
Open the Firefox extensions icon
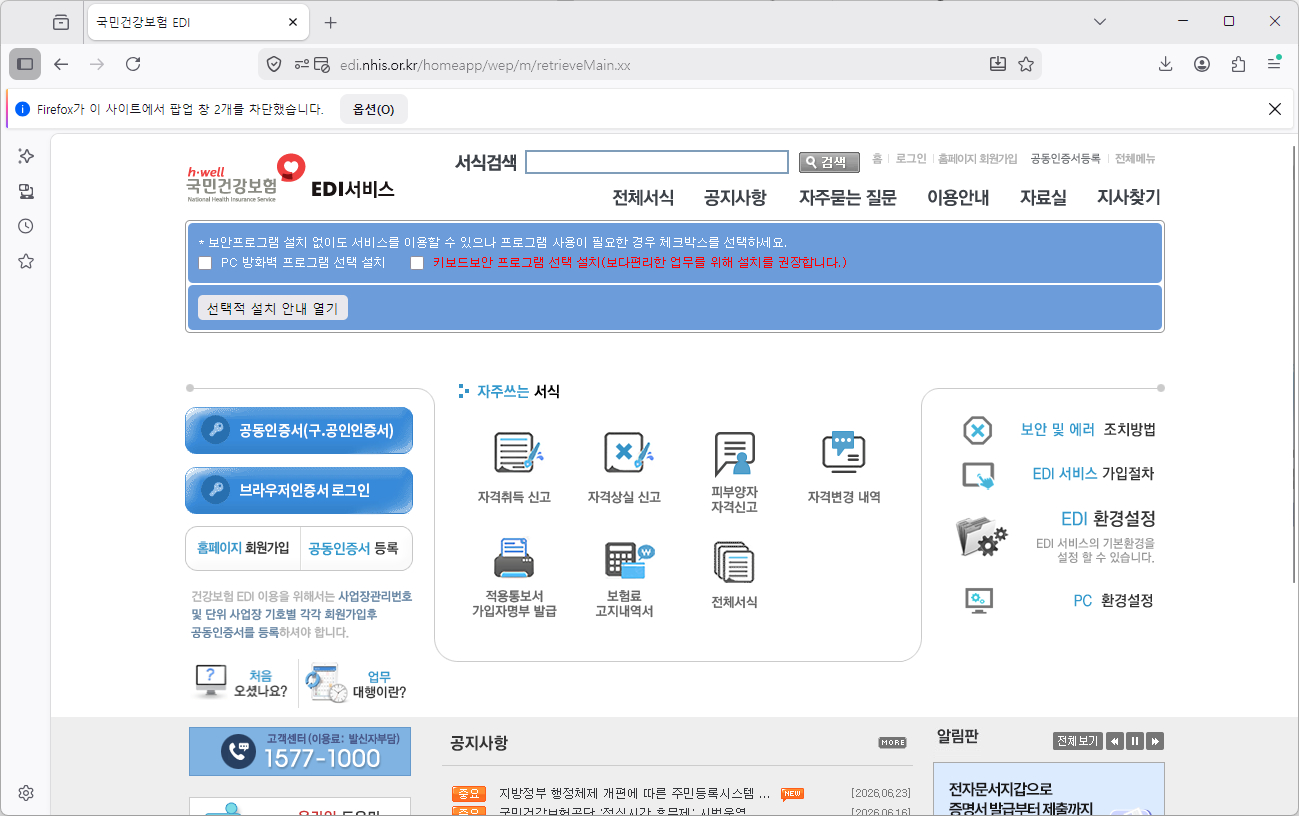tap(1238, 64)
